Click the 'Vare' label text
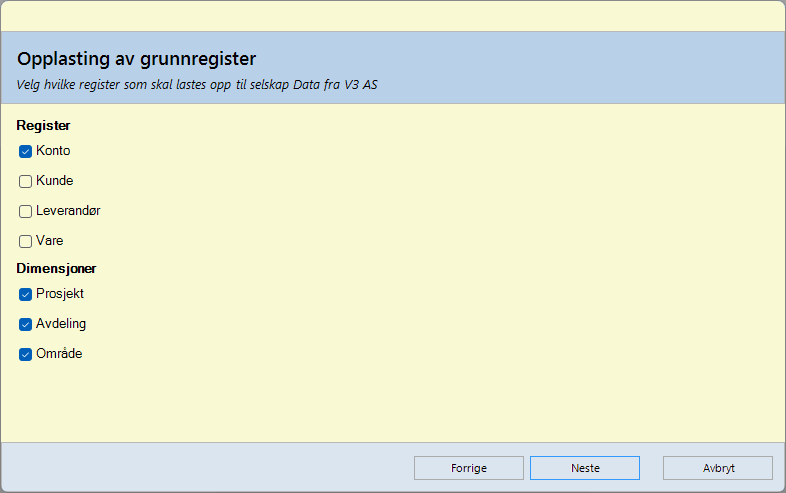786x493 pixels. pyautogui.click(x=50, y=241)
